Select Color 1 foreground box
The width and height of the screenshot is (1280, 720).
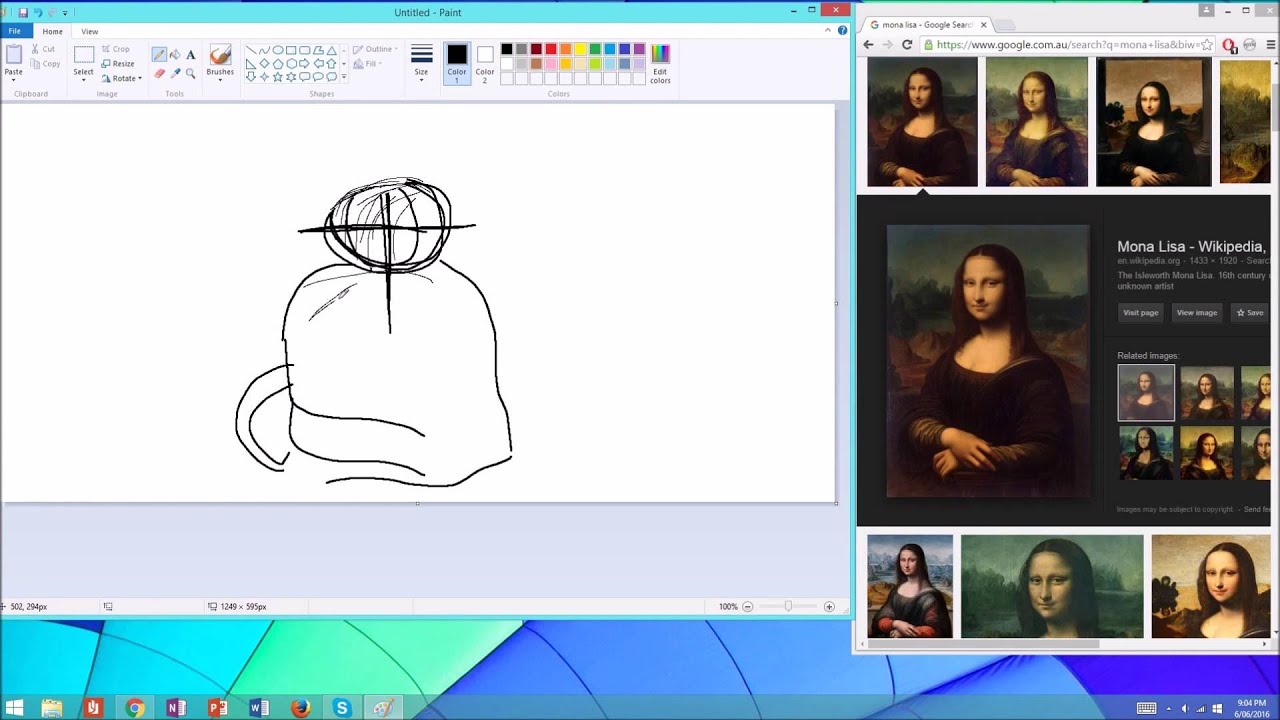pos(457,63)
